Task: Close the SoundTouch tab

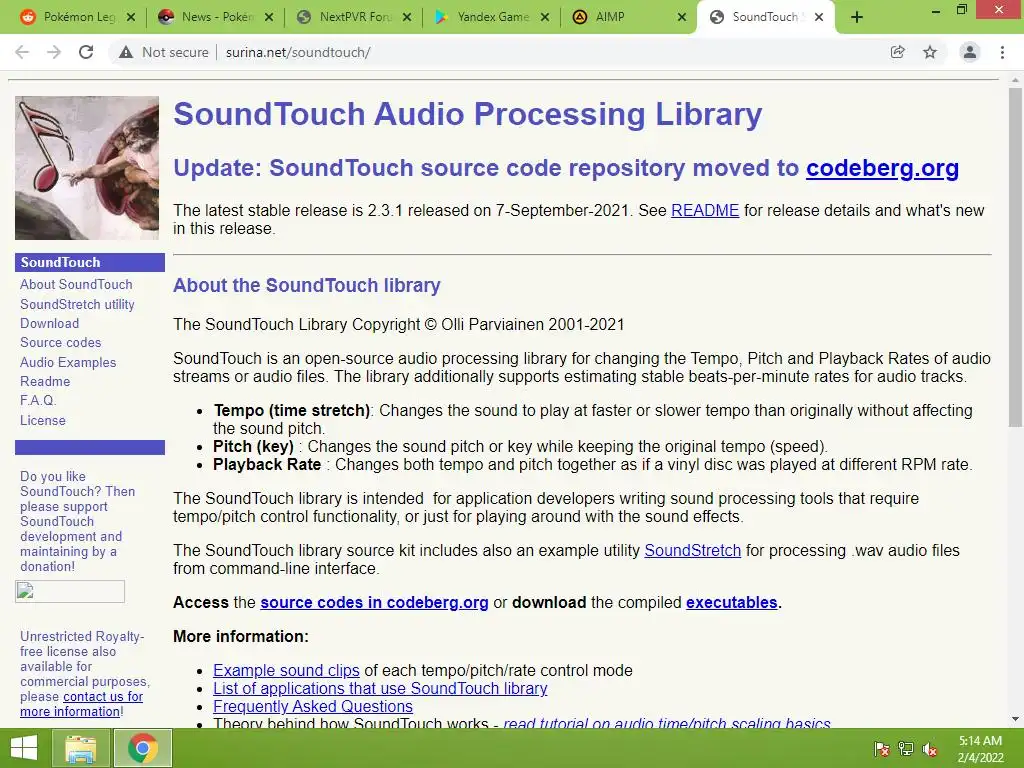Action: pos(819,17)
